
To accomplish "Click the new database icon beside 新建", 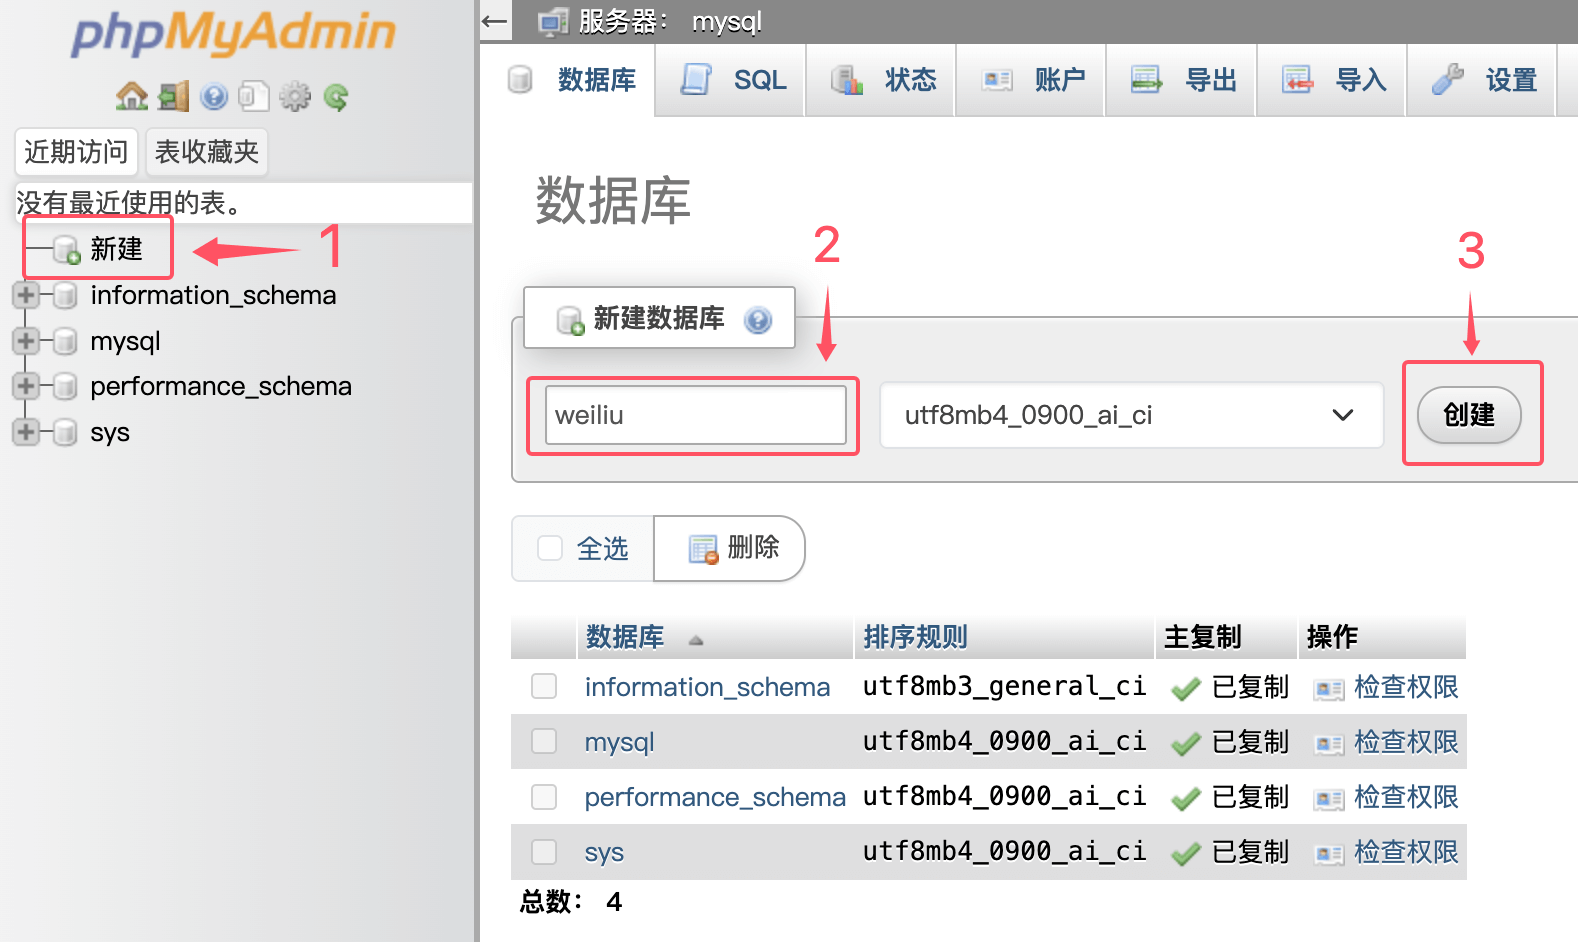I will coord(66,249).
